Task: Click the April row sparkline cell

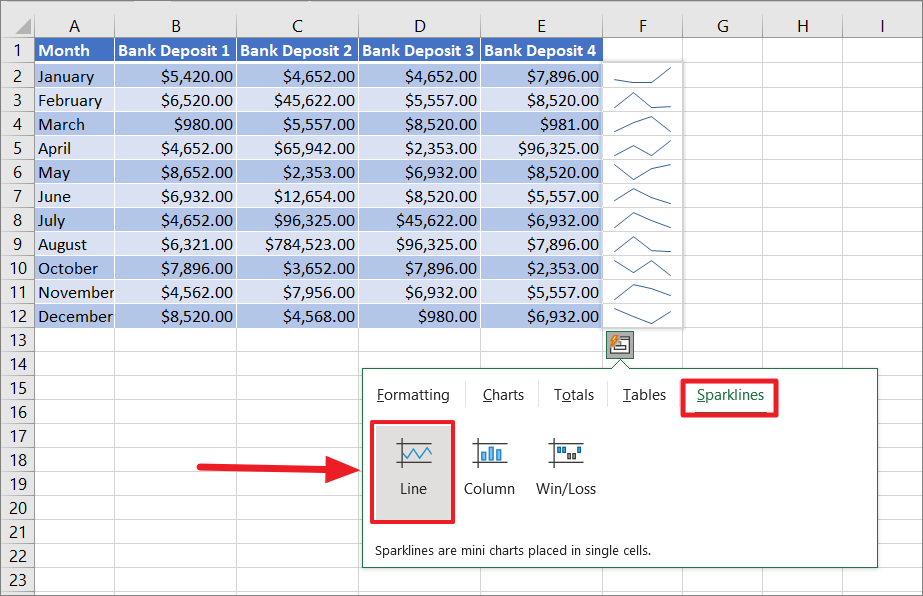Action: 642,148
